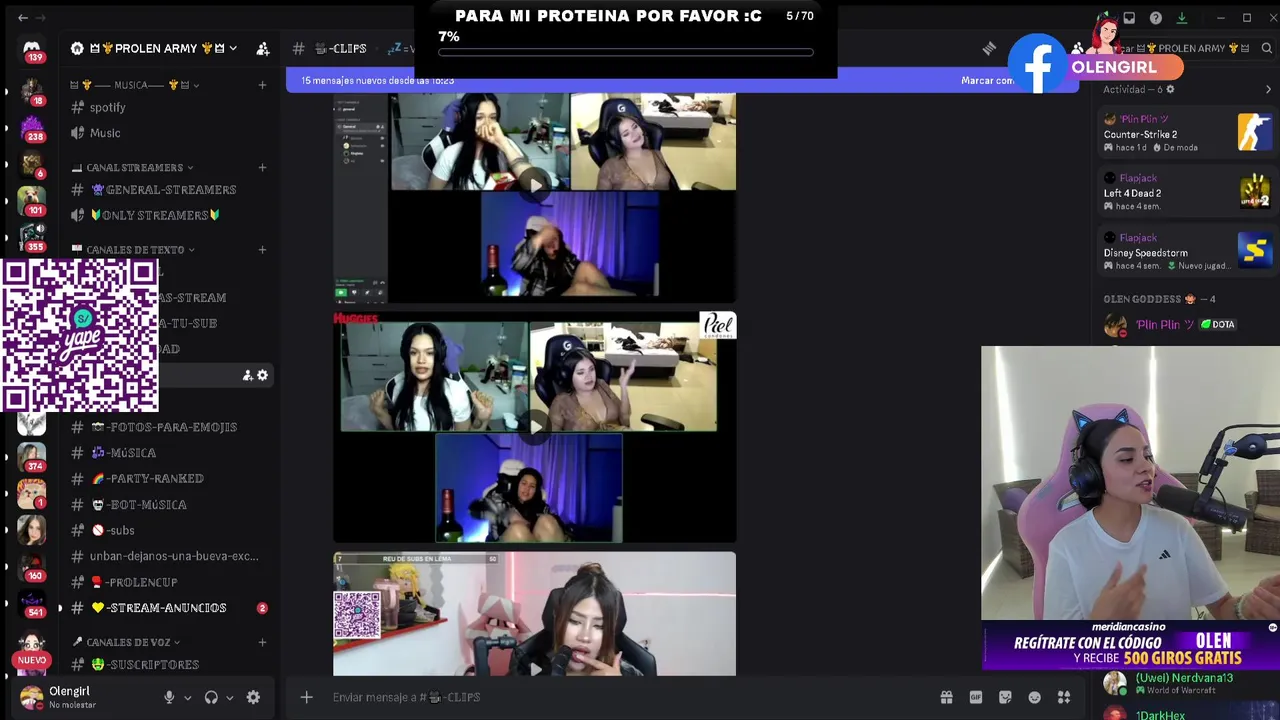Screen dimensions: 1280x720
Task: Toggle the member list icon in the header
Action: coord(1077,48)
